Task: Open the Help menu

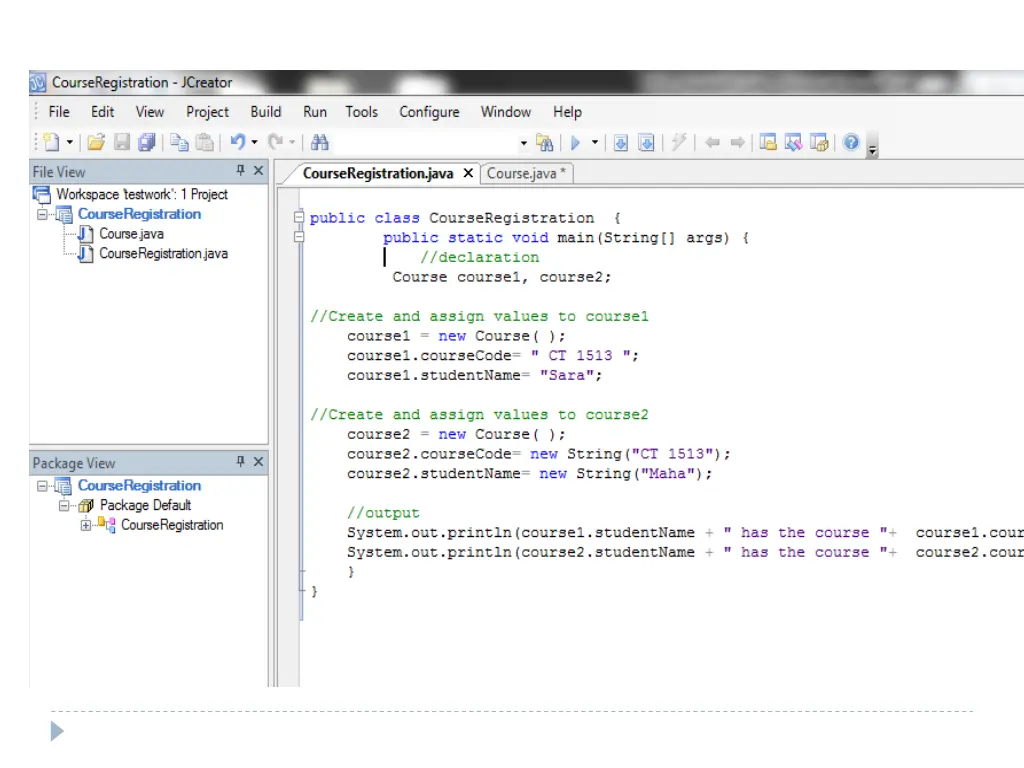Action: pyautogui.click(x=568, y=112)
